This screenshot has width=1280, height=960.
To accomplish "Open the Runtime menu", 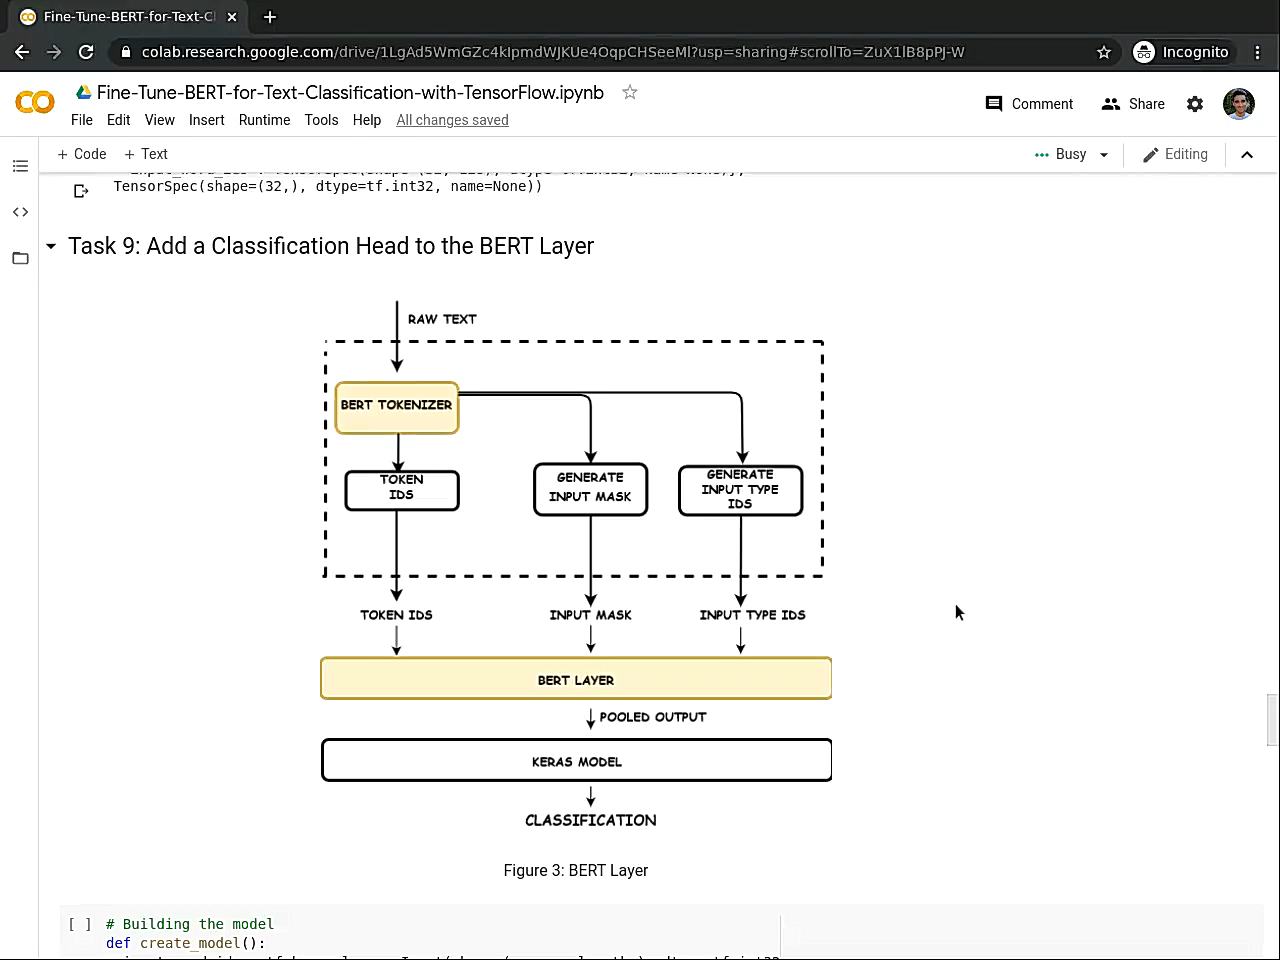I will click(265, 120).
